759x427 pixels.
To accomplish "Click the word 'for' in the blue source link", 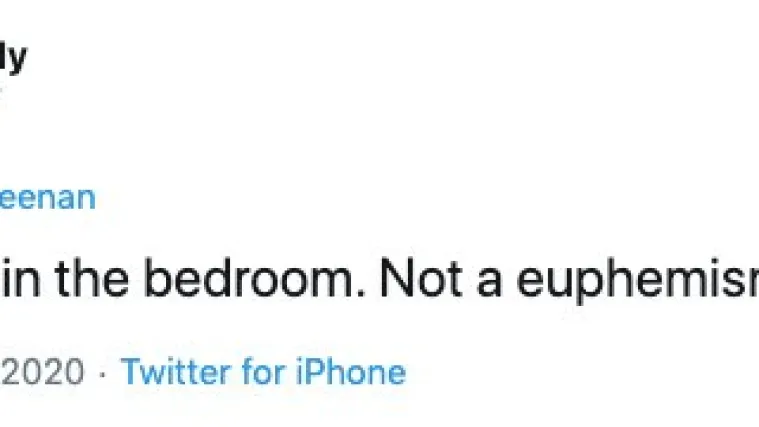I will click(x=264, y=372).
